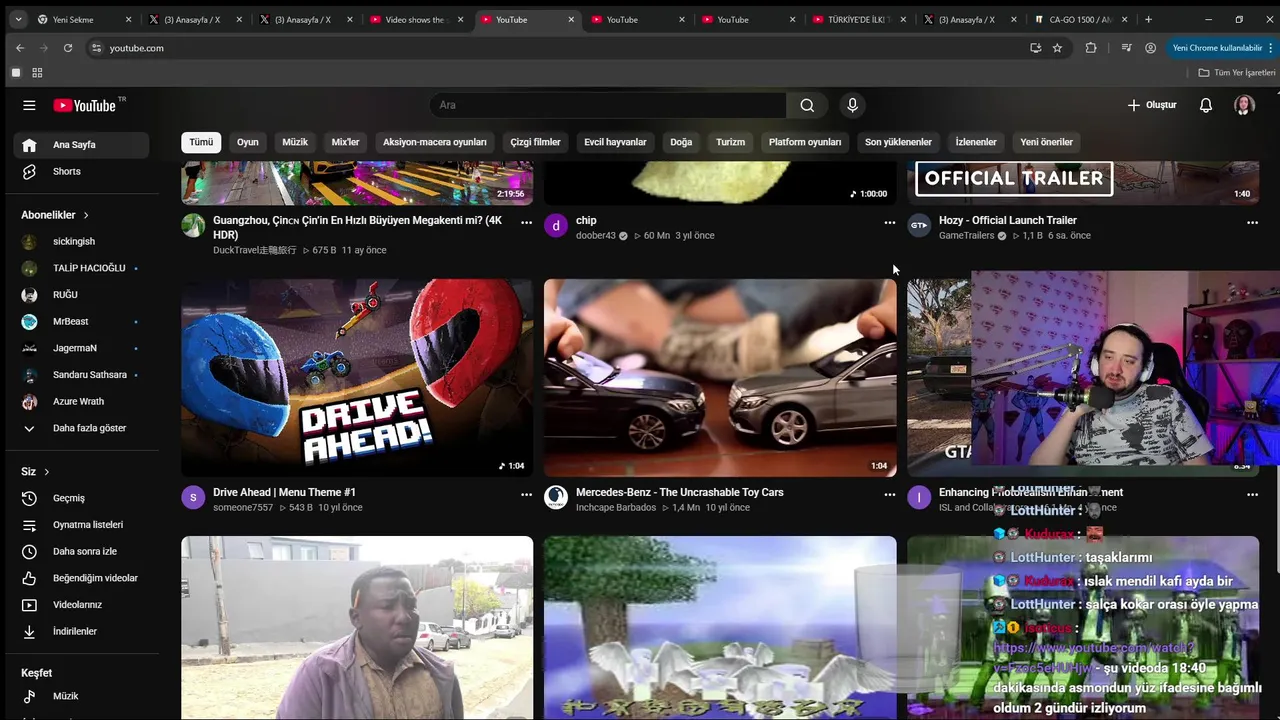The image size is (1280, 720).
Task: Open JagermaN channel subscription
Action: coord(82,348)
